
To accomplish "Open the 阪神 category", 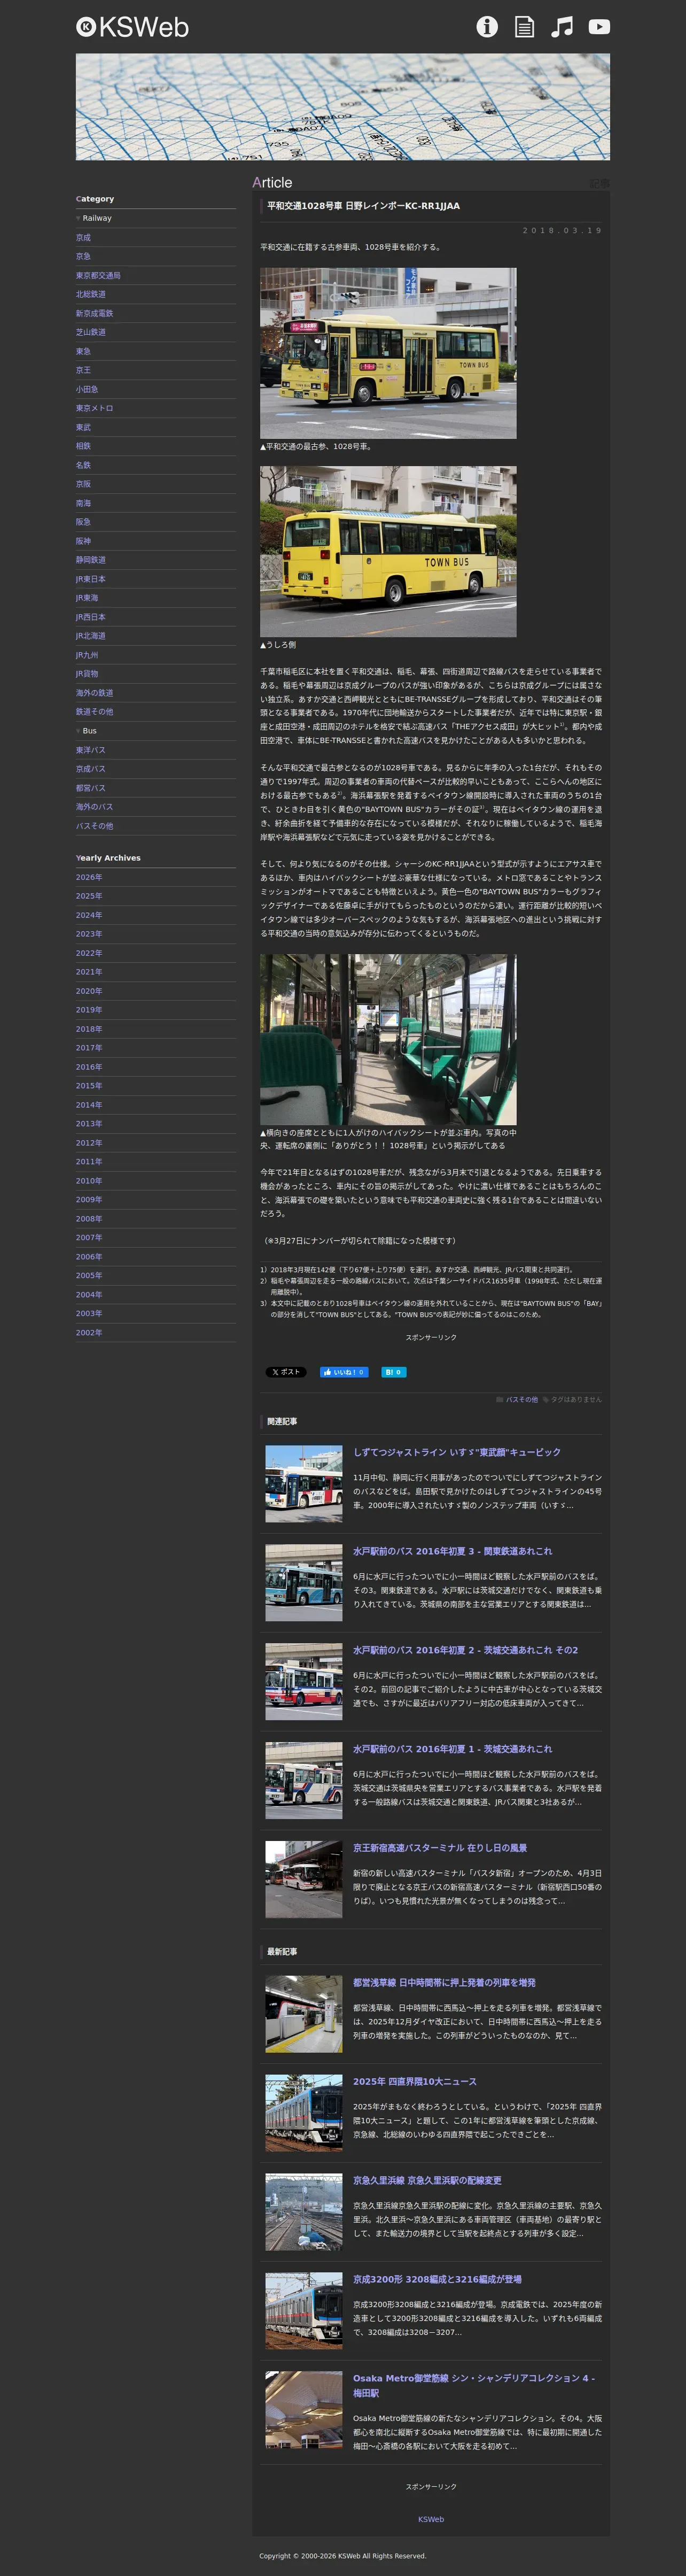I will [x=83, y=541].
